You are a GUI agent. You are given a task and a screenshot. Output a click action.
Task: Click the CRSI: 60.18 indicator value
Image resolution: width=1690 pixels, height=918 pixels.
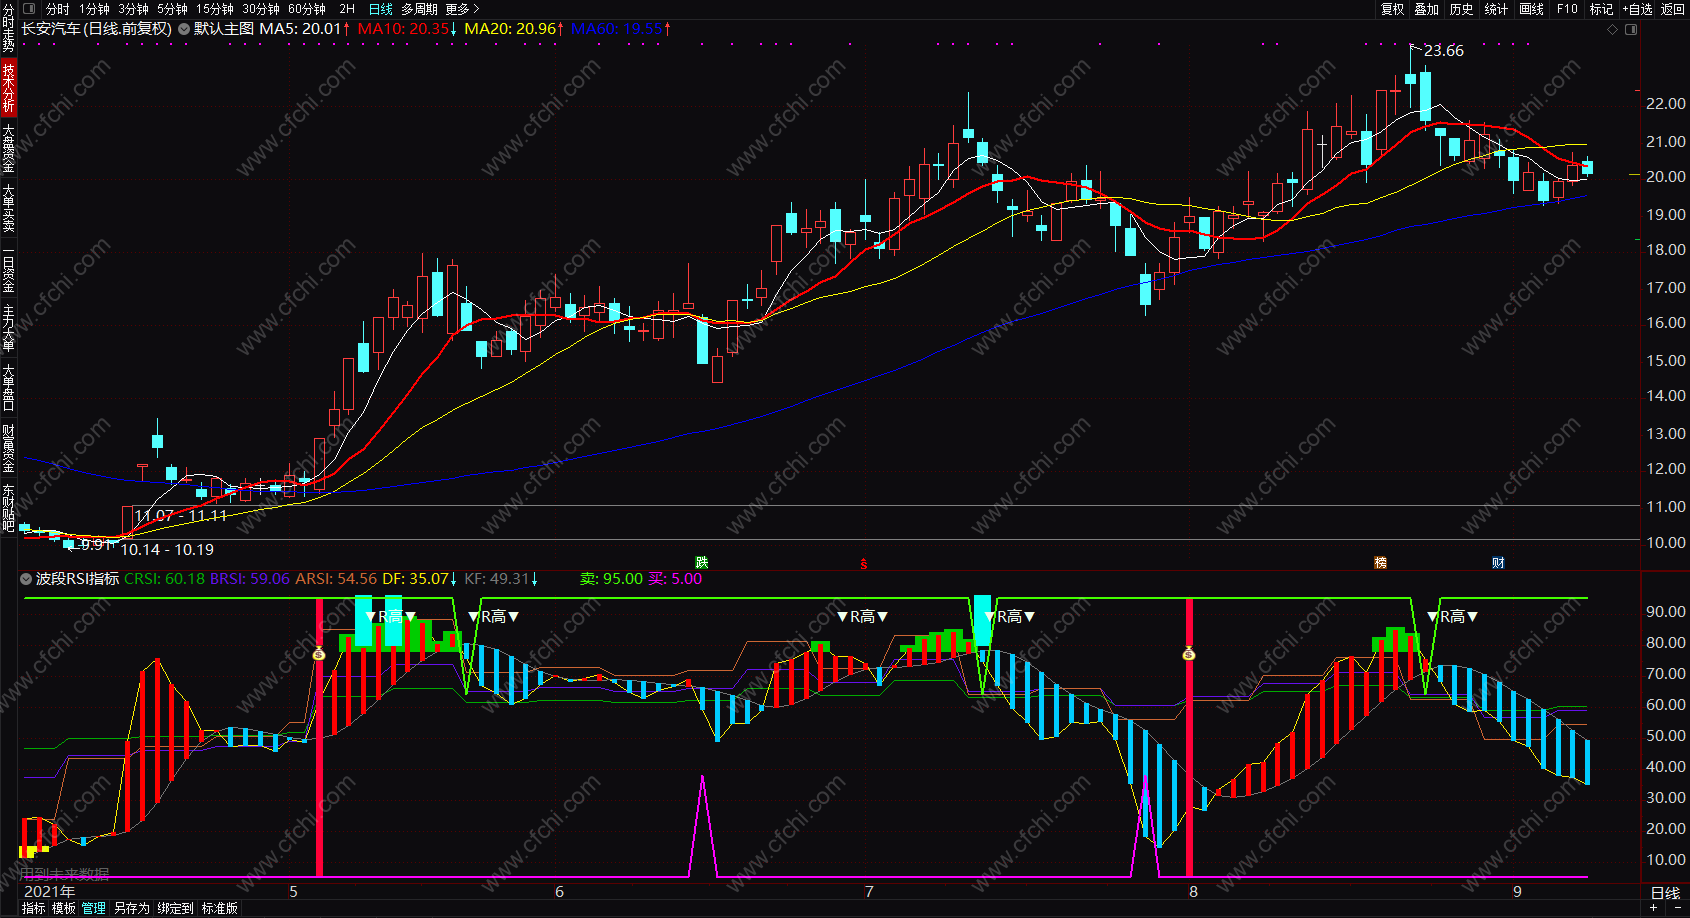[164, 579]
